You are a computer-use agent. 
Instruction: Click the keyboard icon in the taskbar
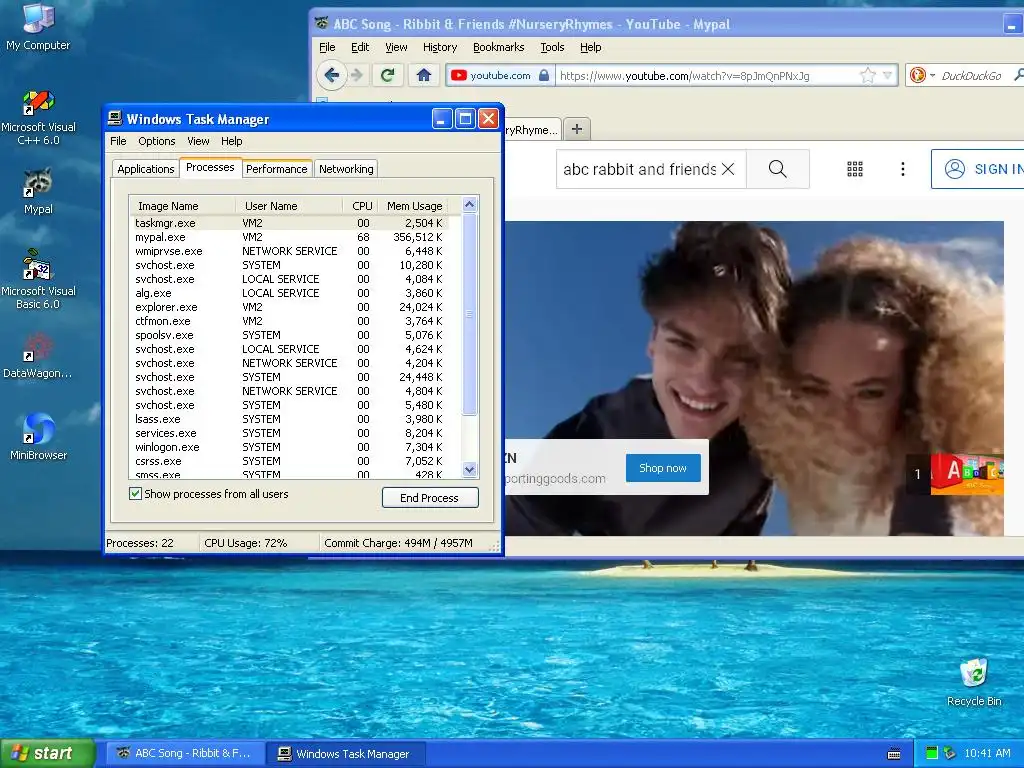(894, 754)
